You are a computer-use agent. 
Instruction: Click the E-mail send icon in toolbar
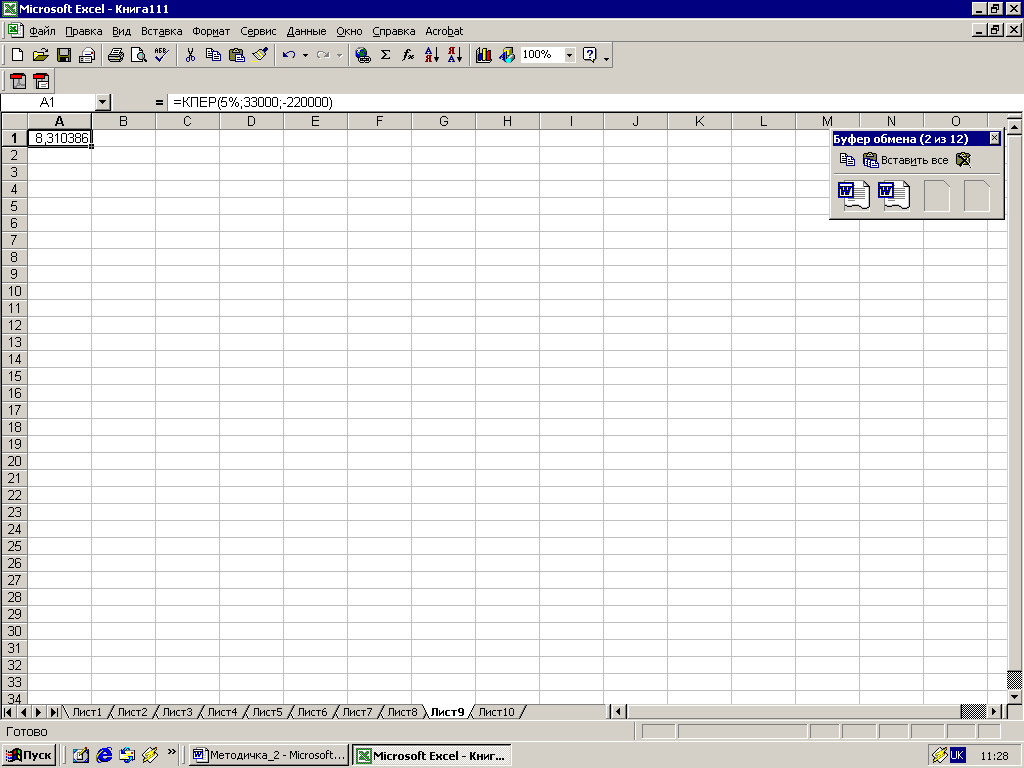pyautogui.click(x=87, y=56)
